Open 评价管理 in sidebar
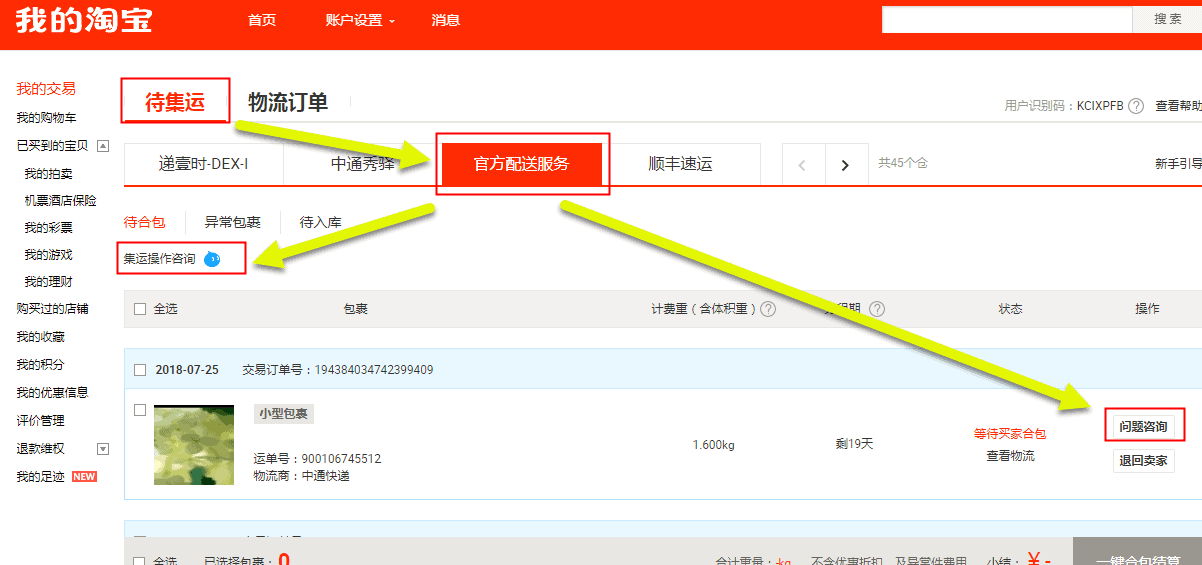This screenshot has height=565, width=1202. (x=40, y=421)
